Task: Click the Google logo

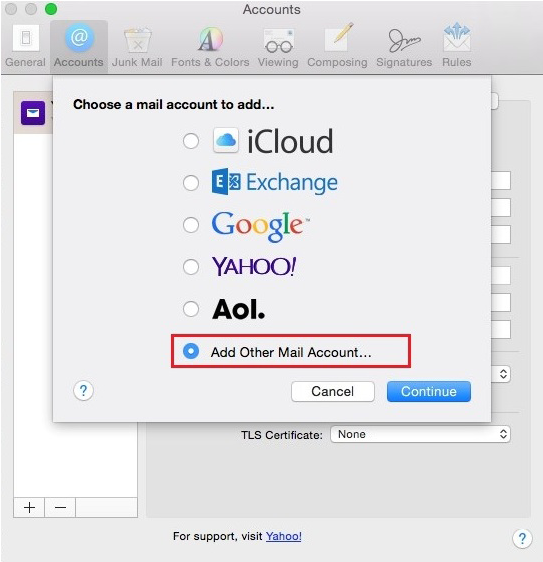Action: [x=261, y=226]
